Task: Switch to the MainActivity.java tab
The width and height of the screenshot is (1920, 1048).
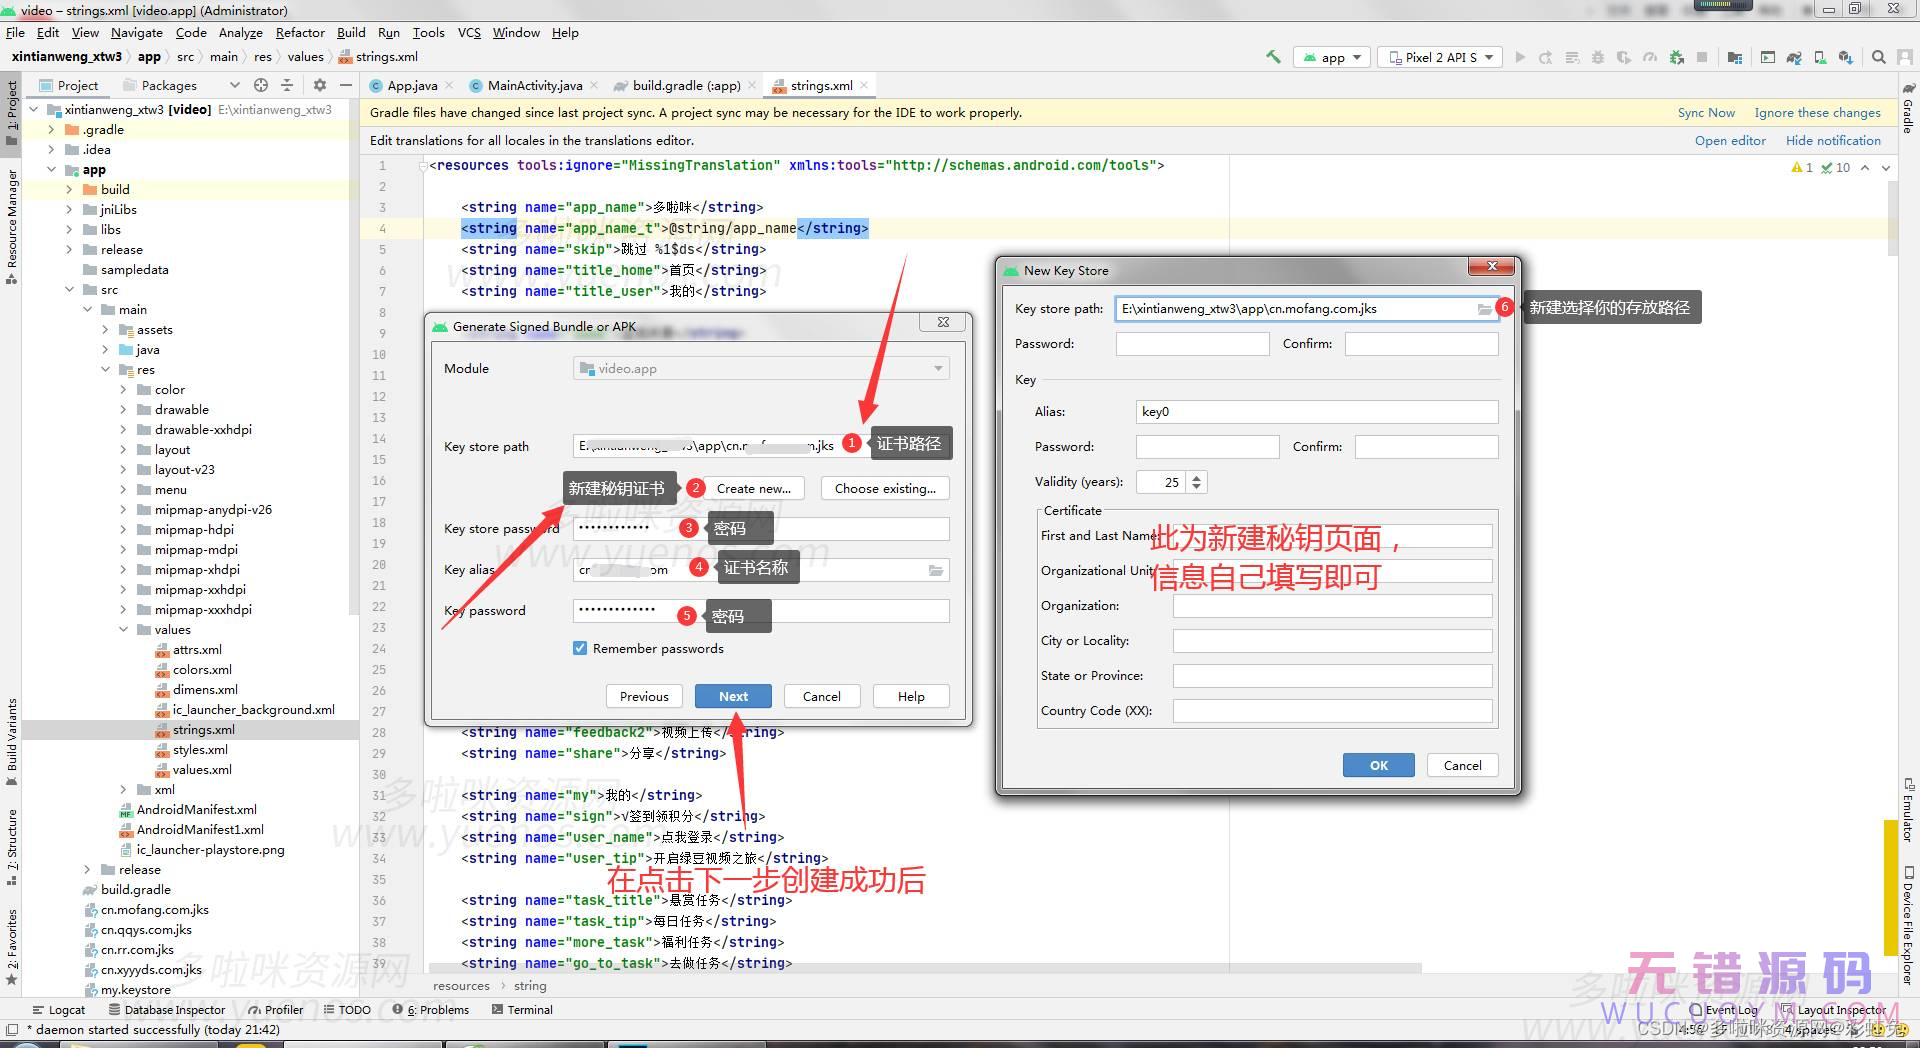Action: (534, 85)
